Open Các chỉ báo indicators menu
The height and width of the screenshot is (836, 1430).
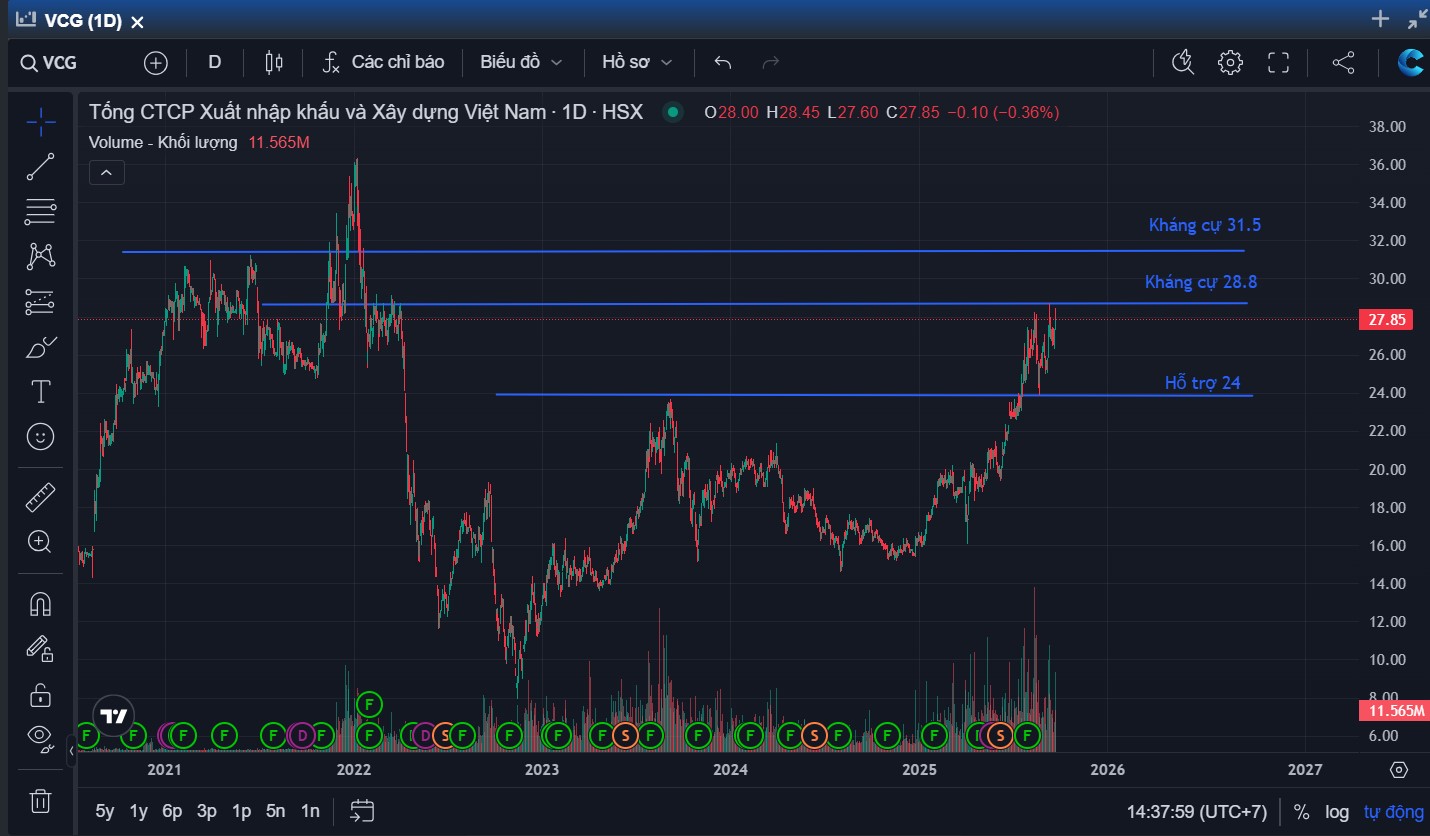pyautogui.click(x=384, y=62)
